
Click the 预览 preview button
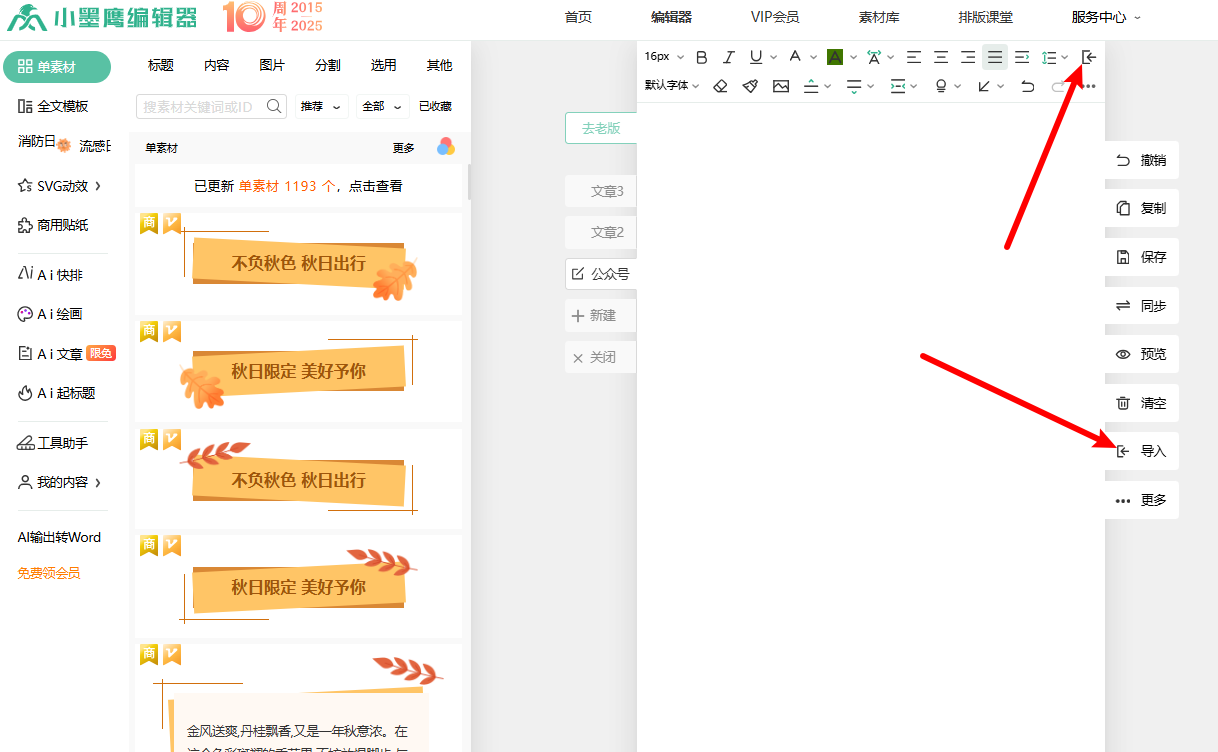(x=1142, y=354)
